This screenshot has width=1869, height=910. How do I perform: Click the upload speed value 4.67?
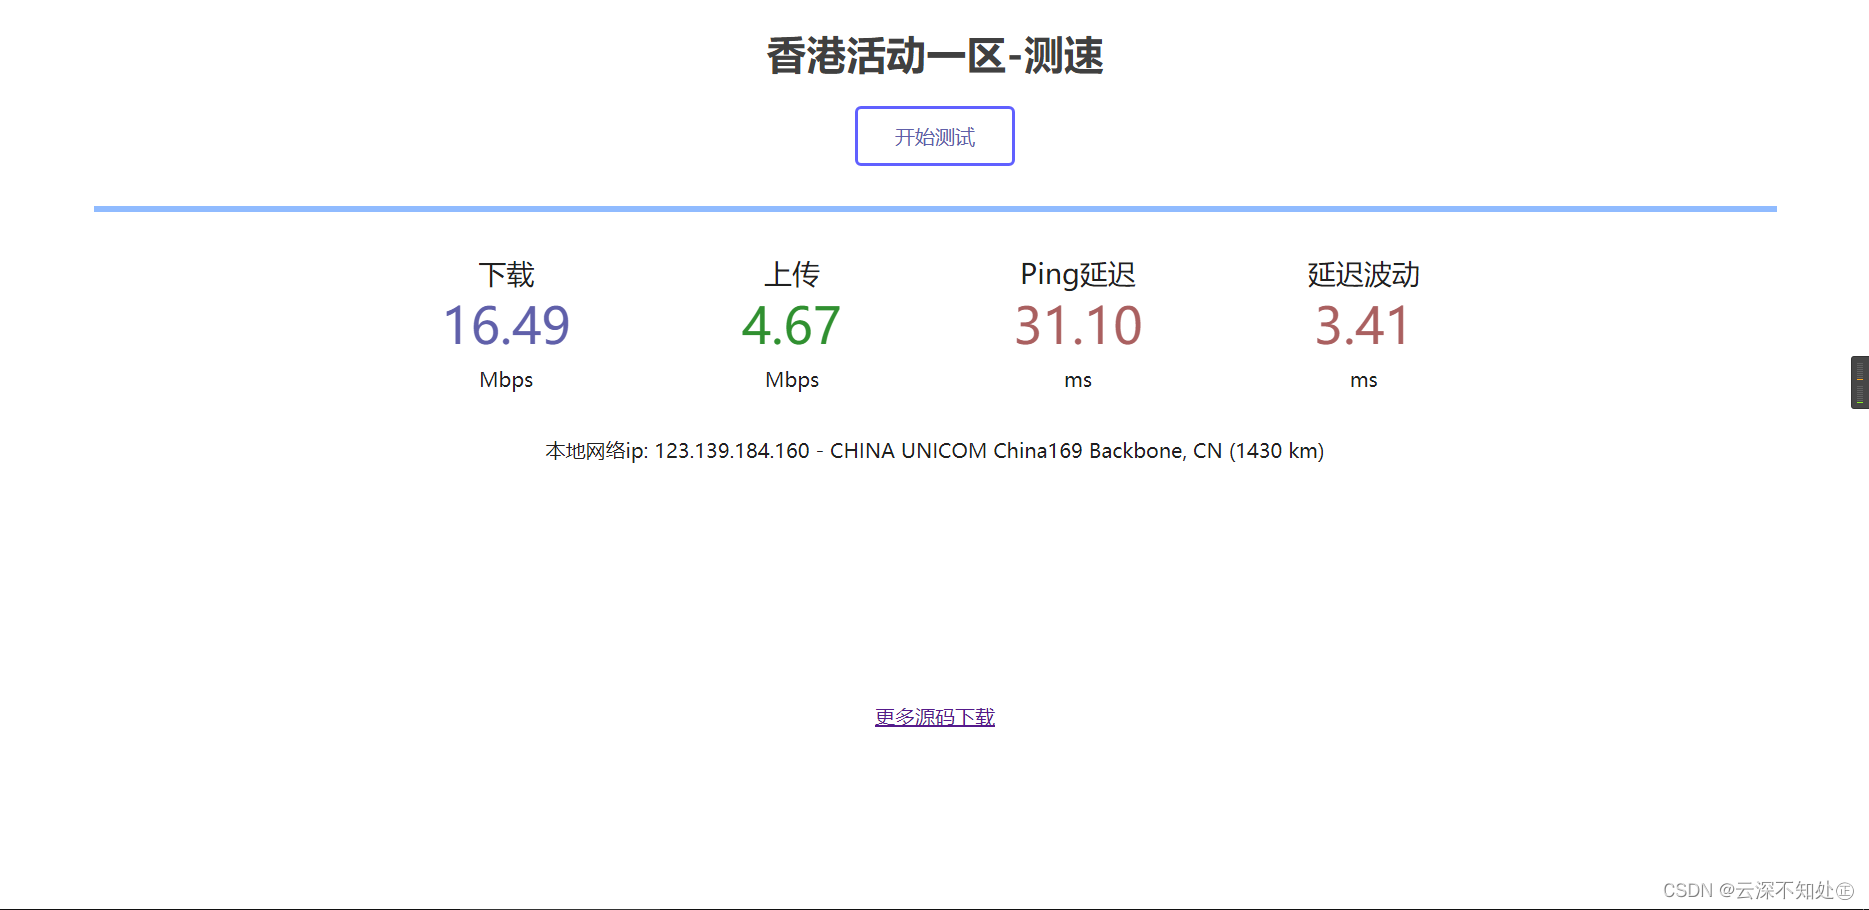point(792,326)
